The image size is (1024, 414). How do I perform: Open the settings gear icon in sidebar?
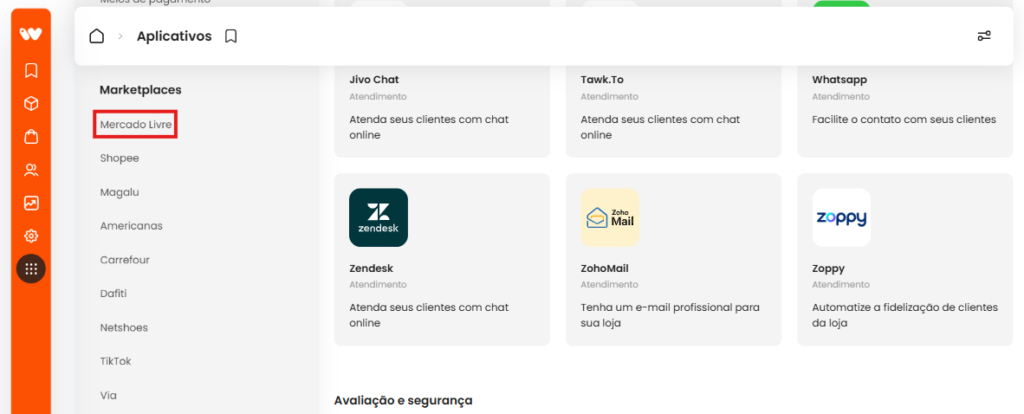click(31, 236)
